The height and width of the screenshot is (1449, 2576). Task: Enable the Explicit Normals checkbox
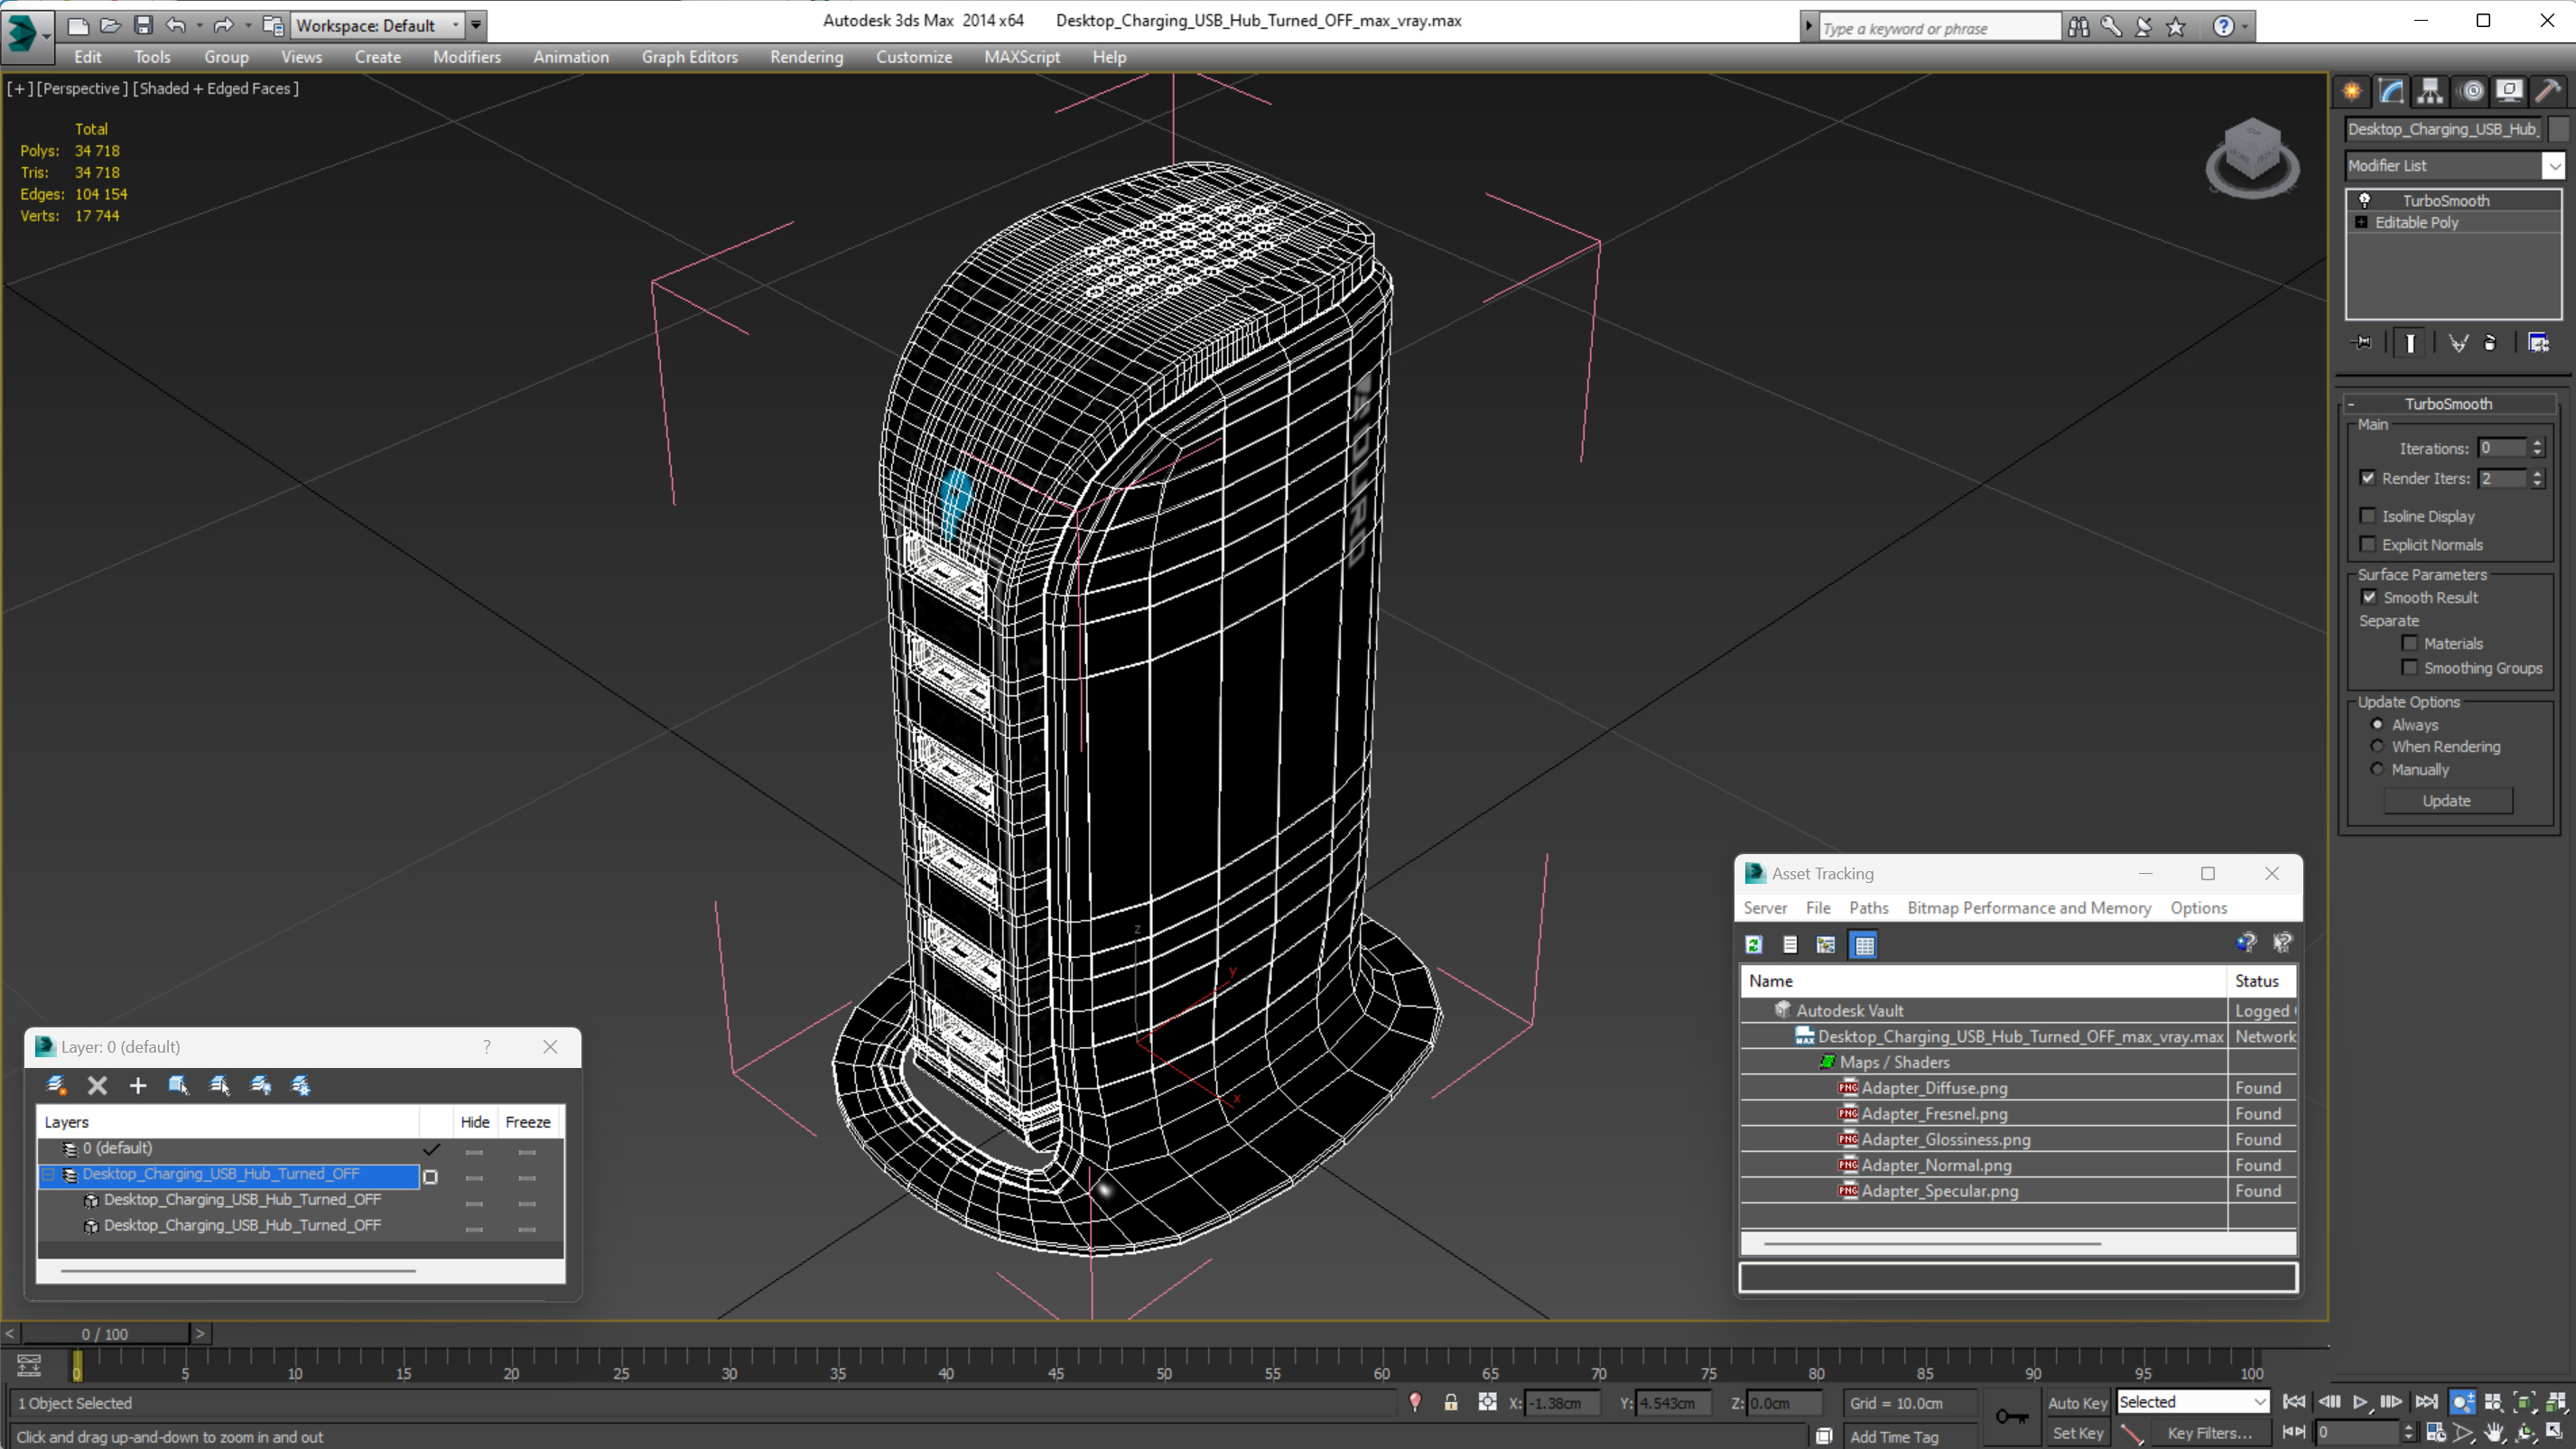pos(2368,544)
